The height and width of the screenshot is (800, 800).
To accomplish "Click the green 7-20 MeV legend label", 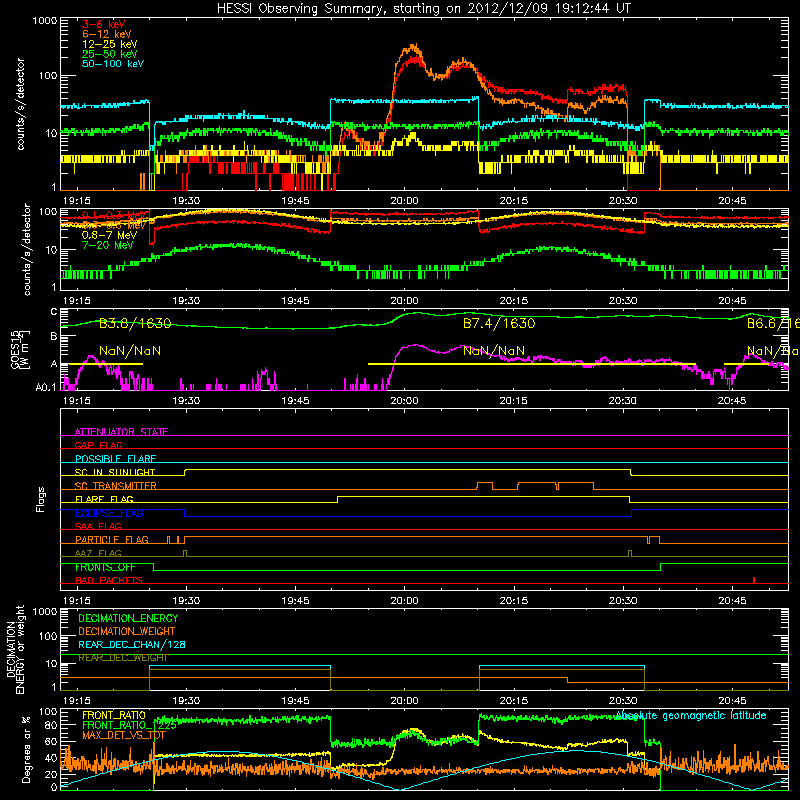I will pyautogui.click(x=108, y=245).
